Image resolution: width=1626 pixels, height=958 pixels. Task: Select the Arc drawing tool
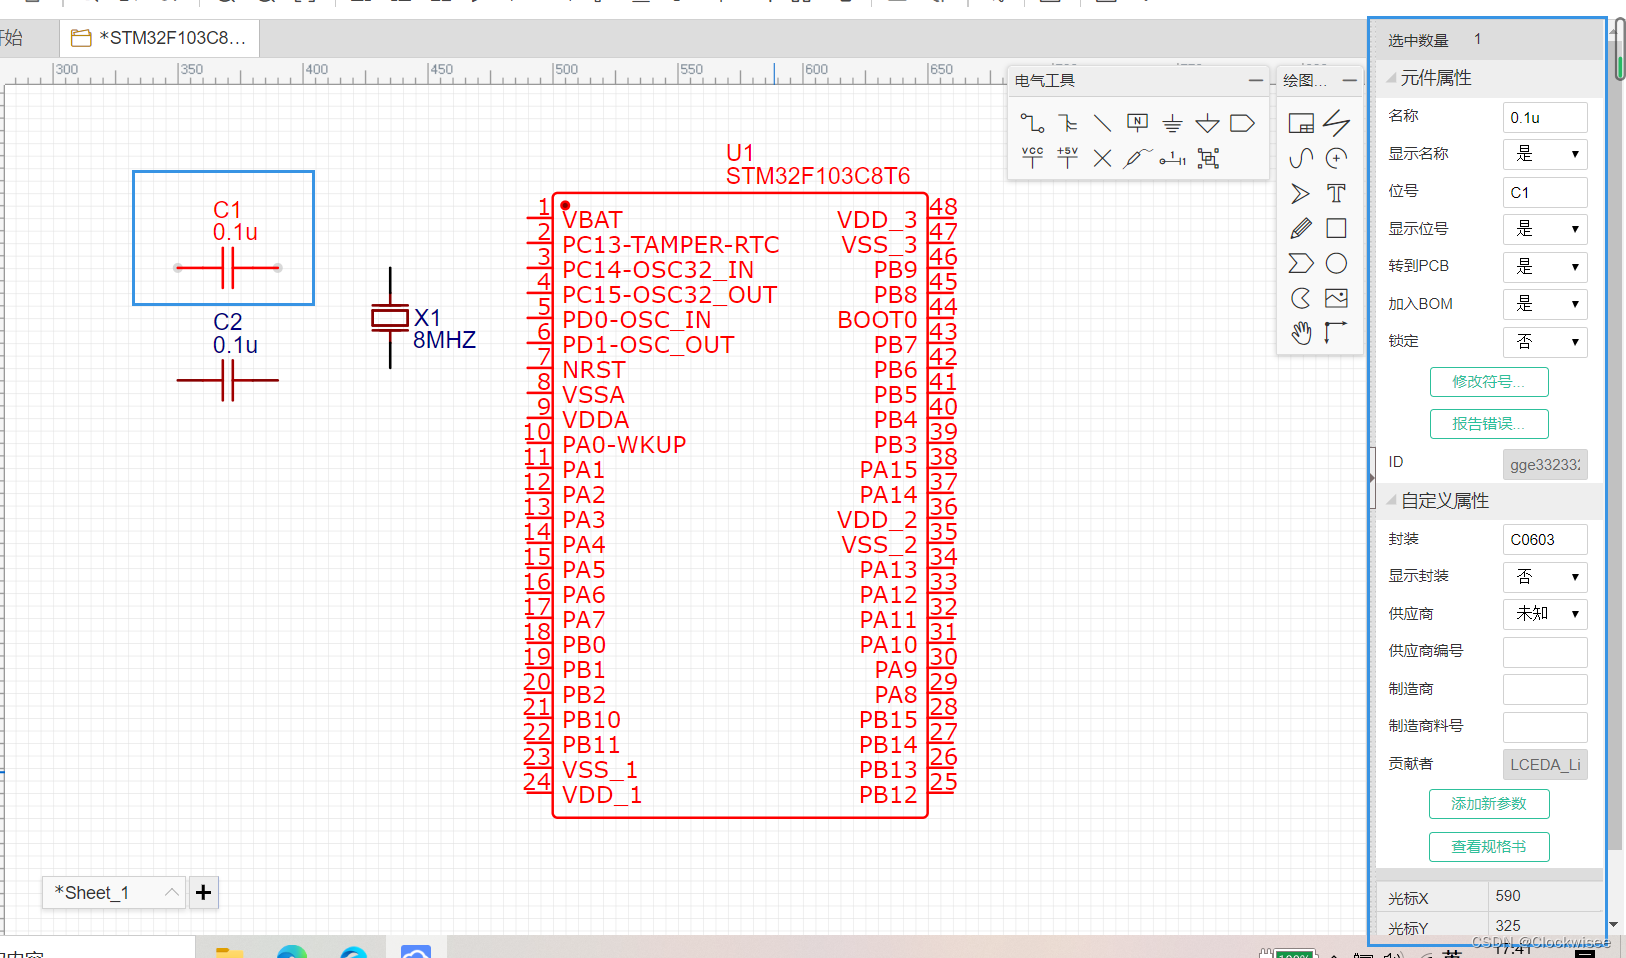[1336, 158]
